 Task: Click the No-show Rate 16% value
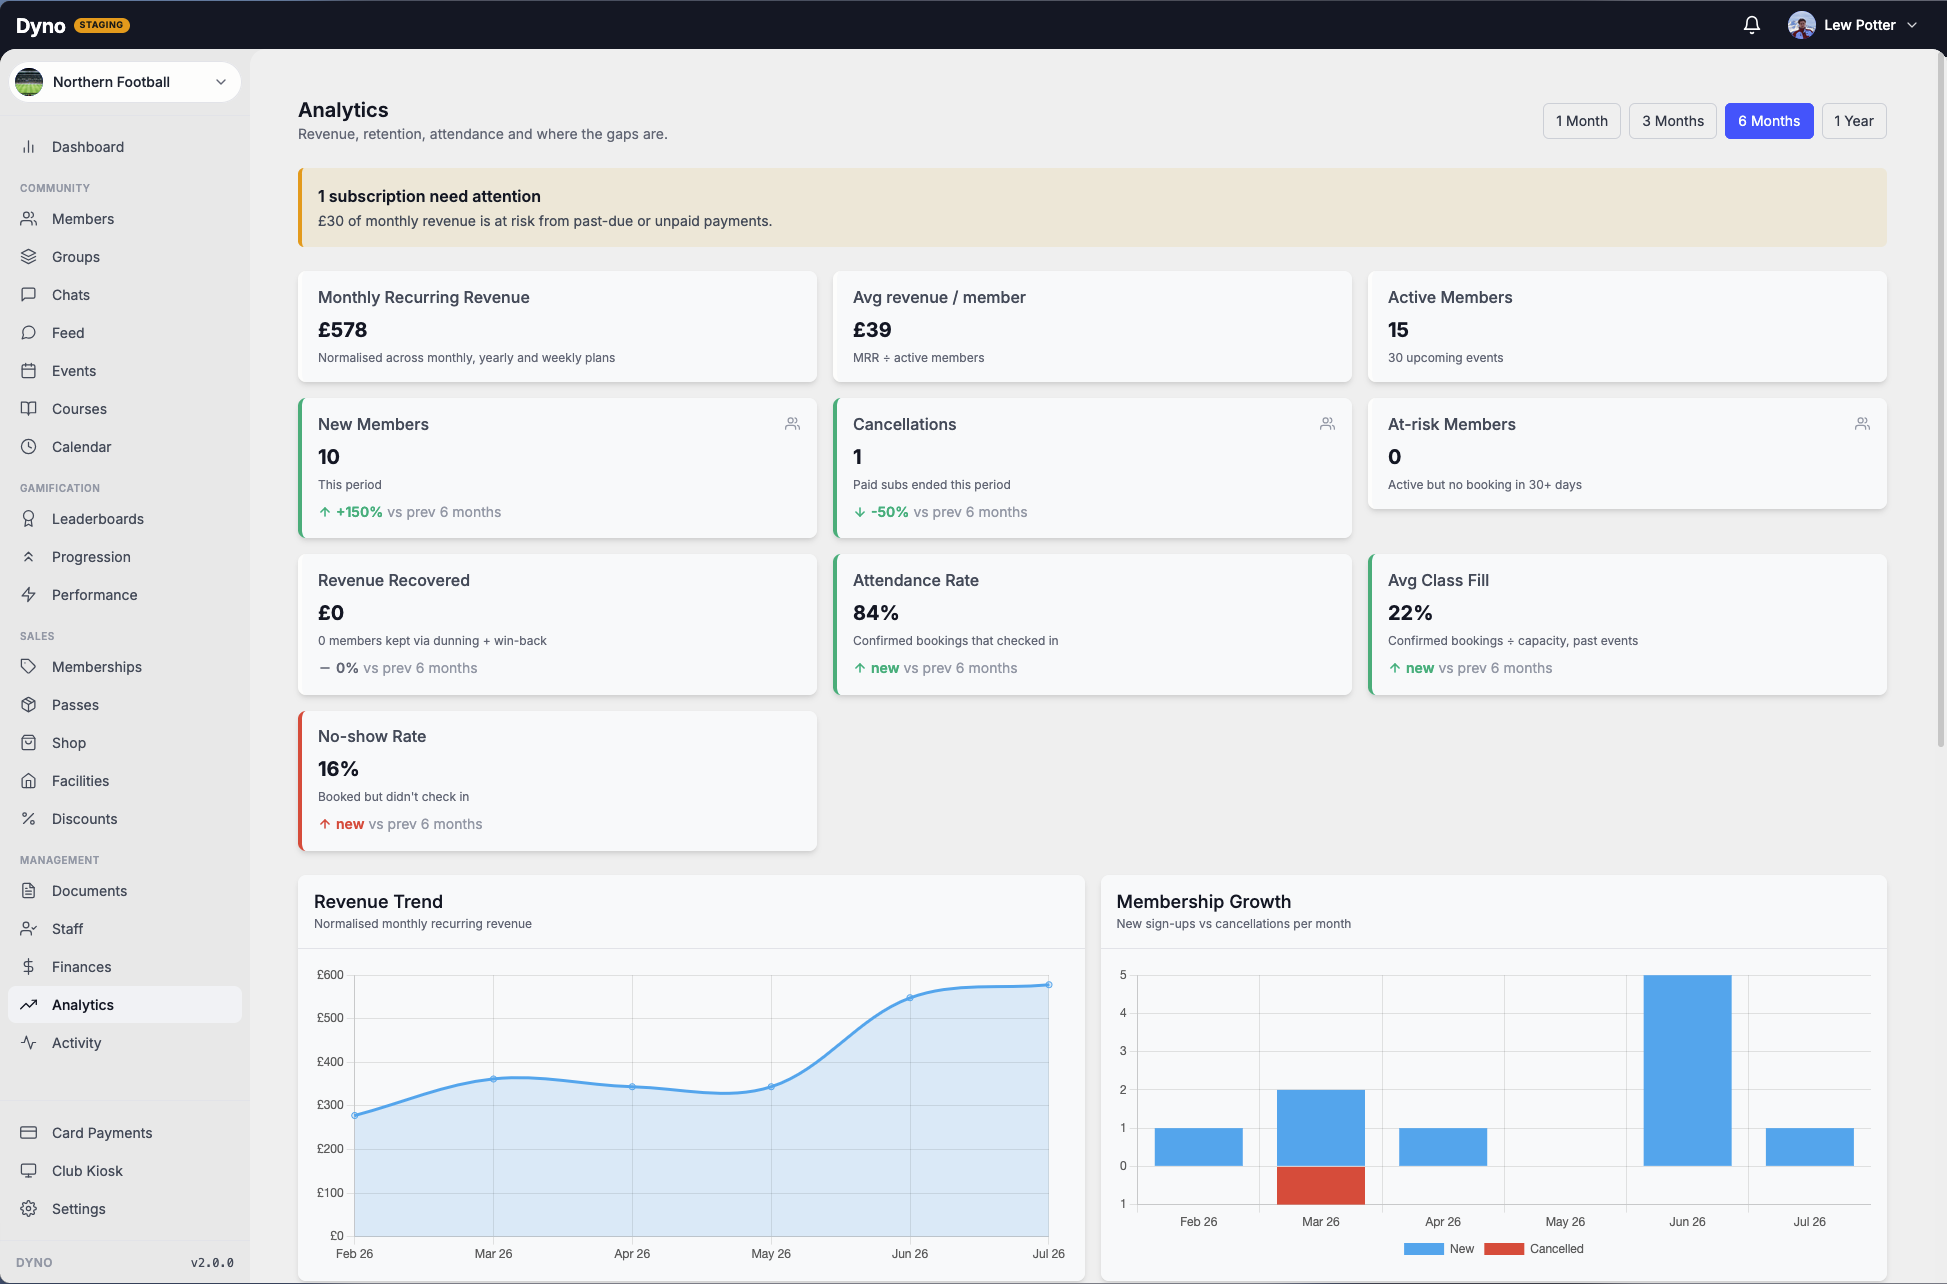coord(338,769)
